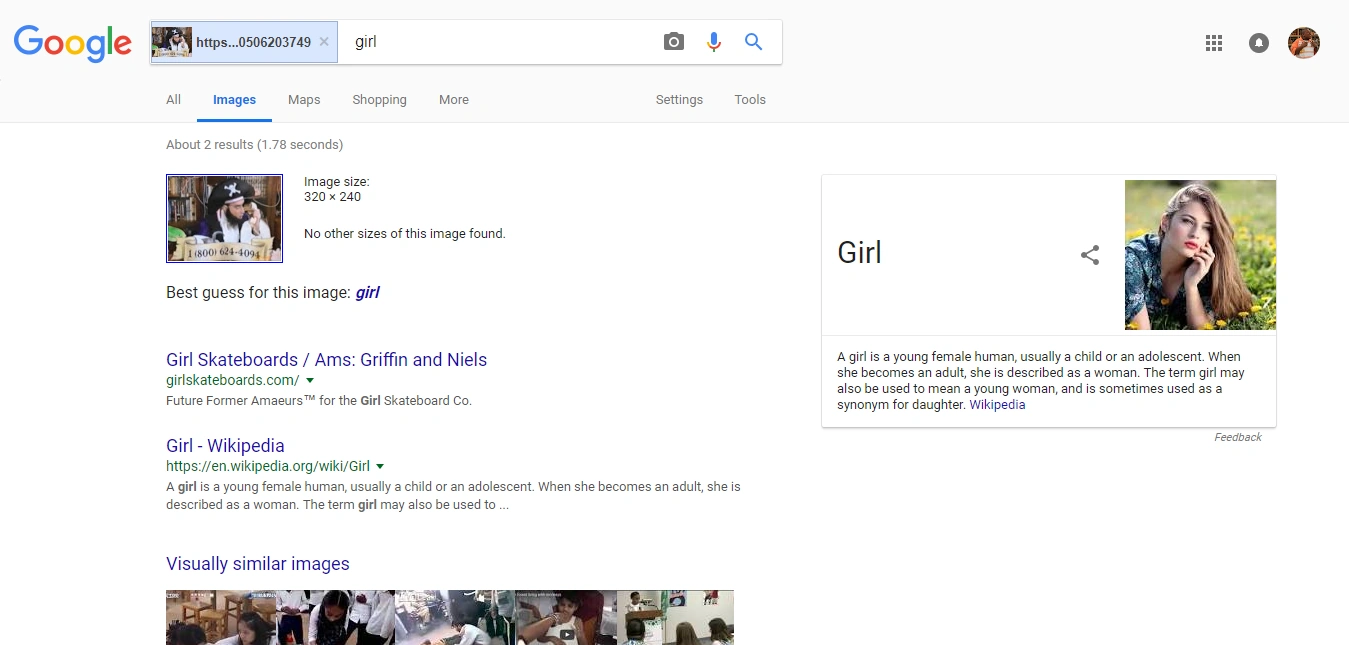Open Visually similar images link

point(257,564)
